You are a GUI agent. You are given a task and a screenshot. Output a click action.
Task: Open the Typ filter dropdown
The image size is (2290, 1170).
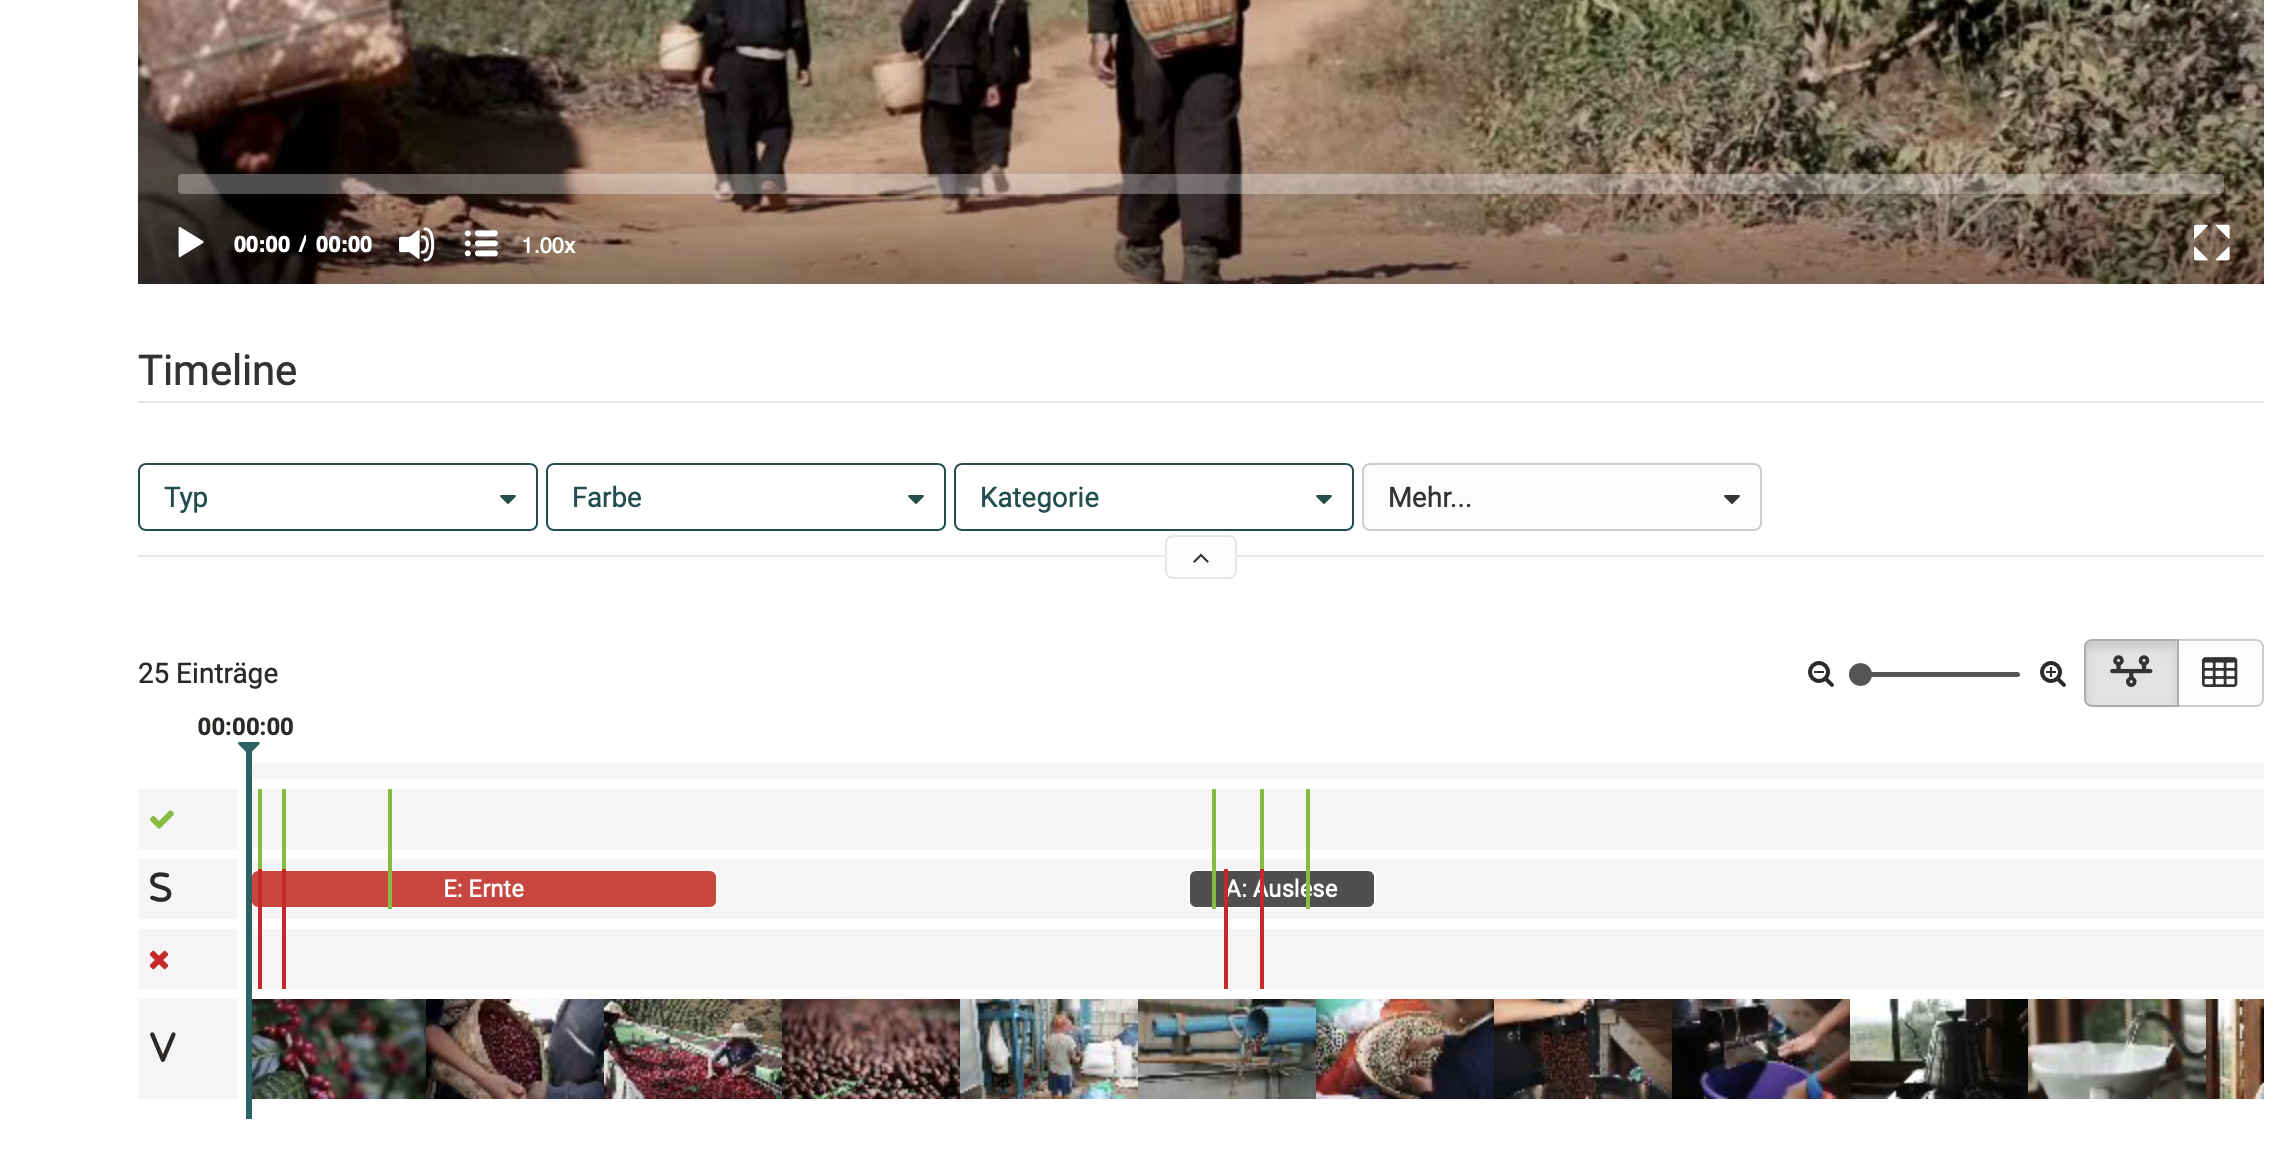(337, 497)
